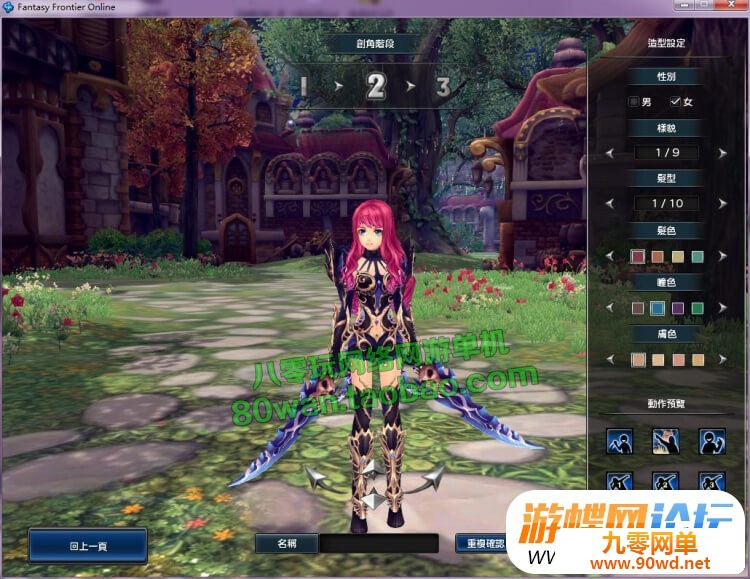
Task: Click the downward diamond arrow below character
Action: coord(372,501)
